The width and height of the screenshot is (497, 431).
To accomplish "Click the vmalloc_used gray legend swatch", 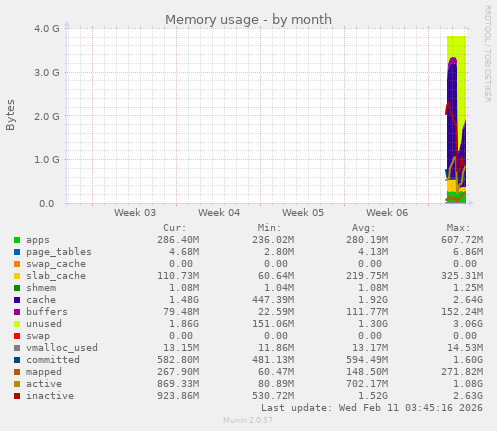I will pyautogui.click(x=17, y=348).
